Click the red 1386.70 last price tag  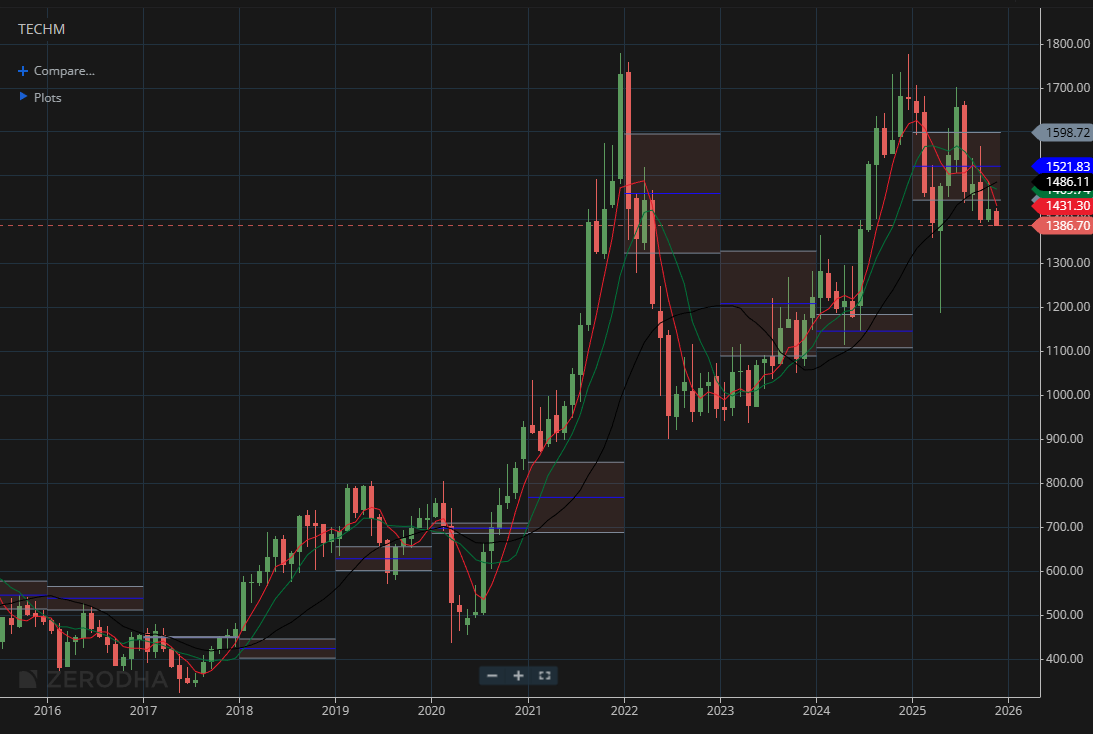pyautogui.click(x=1063, y=226)
